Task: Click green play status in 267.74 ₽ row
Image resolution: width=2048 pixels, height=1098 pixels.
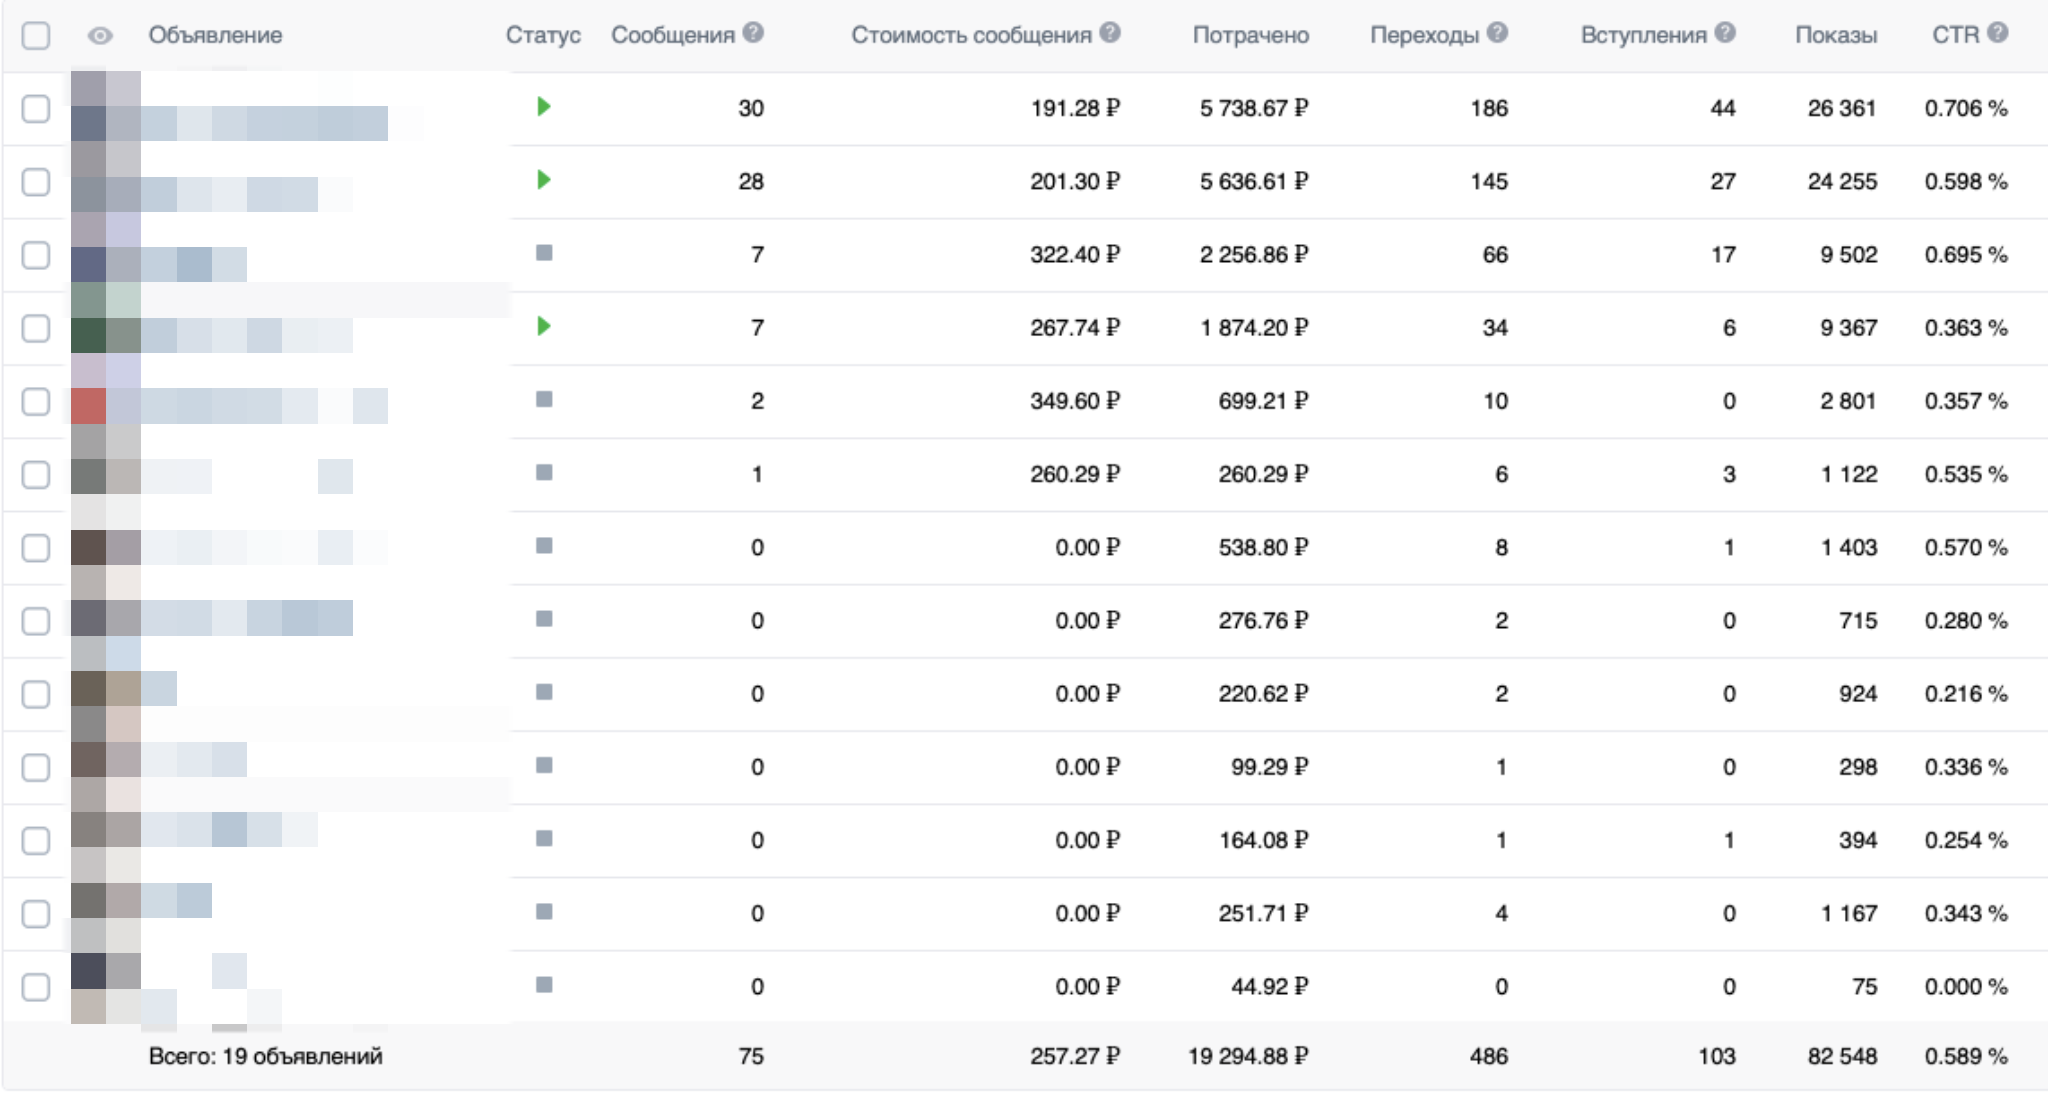Action: click(x=543, y=326)
